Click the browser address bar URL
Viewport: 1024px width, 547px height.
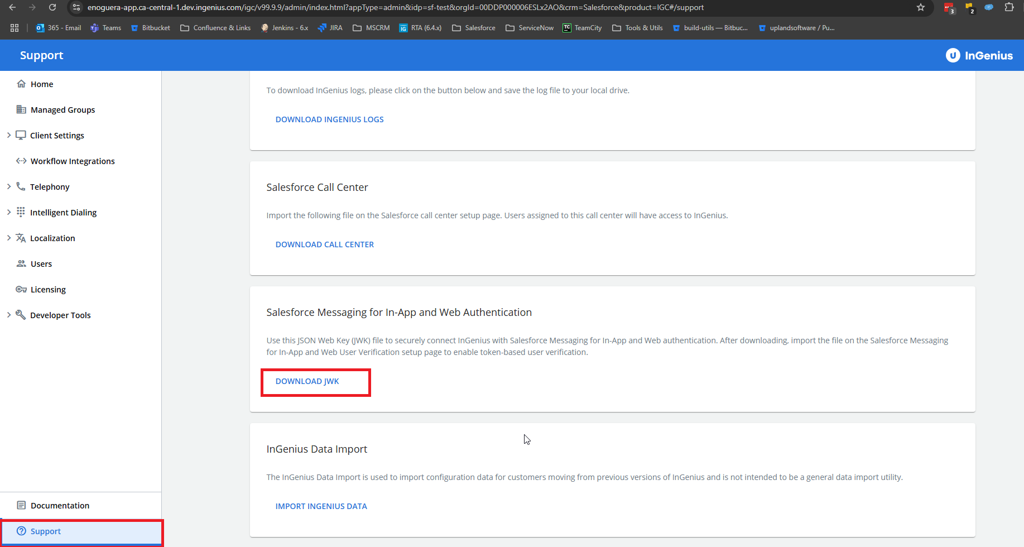tap(400, 8)
